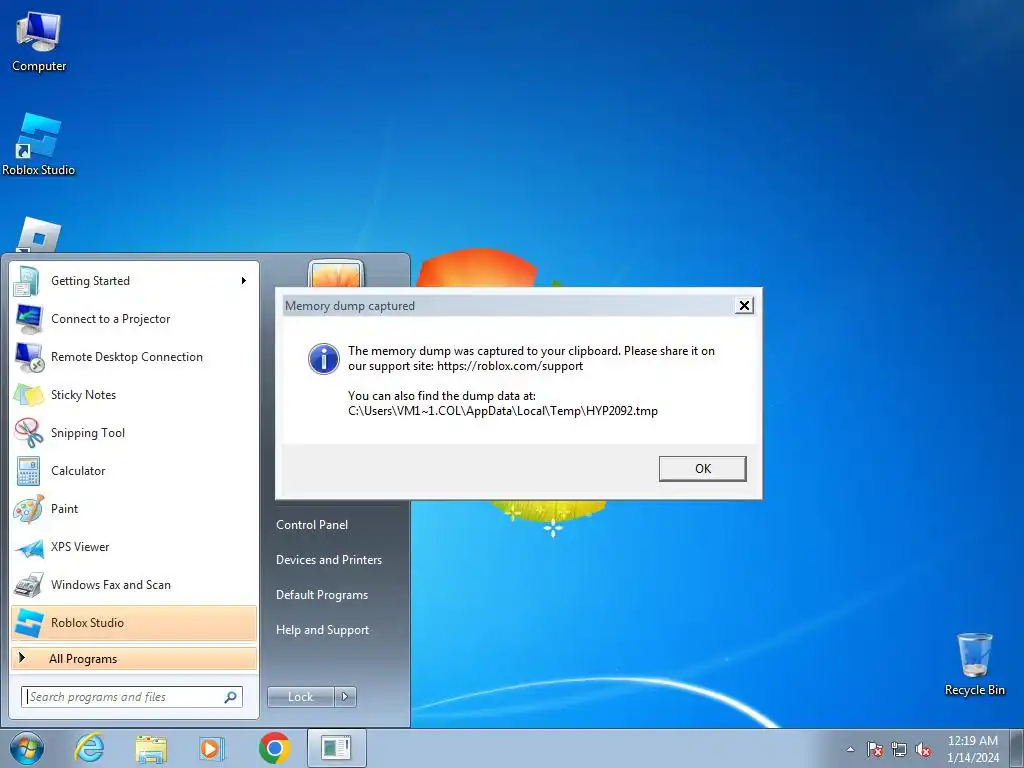
Task: Open the Computer desktop icon
Action: (39, 41)
